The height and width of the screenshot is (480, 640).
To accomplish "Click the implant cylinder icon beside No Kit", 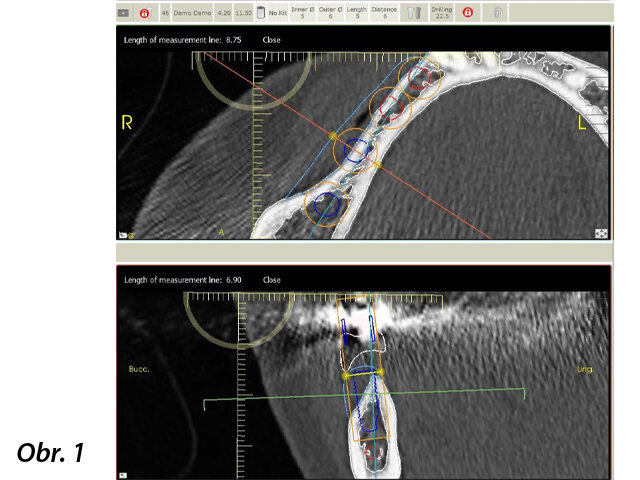I will pos(261,13).
